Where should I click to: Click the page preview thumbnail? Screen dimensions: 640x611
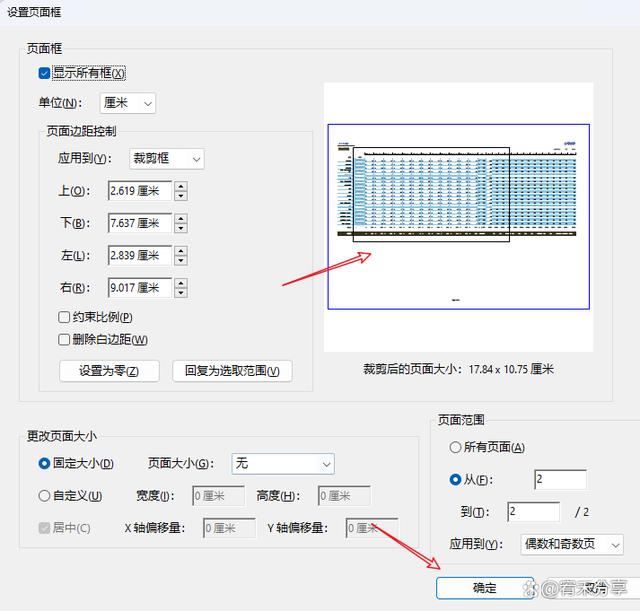pos(458,217)
